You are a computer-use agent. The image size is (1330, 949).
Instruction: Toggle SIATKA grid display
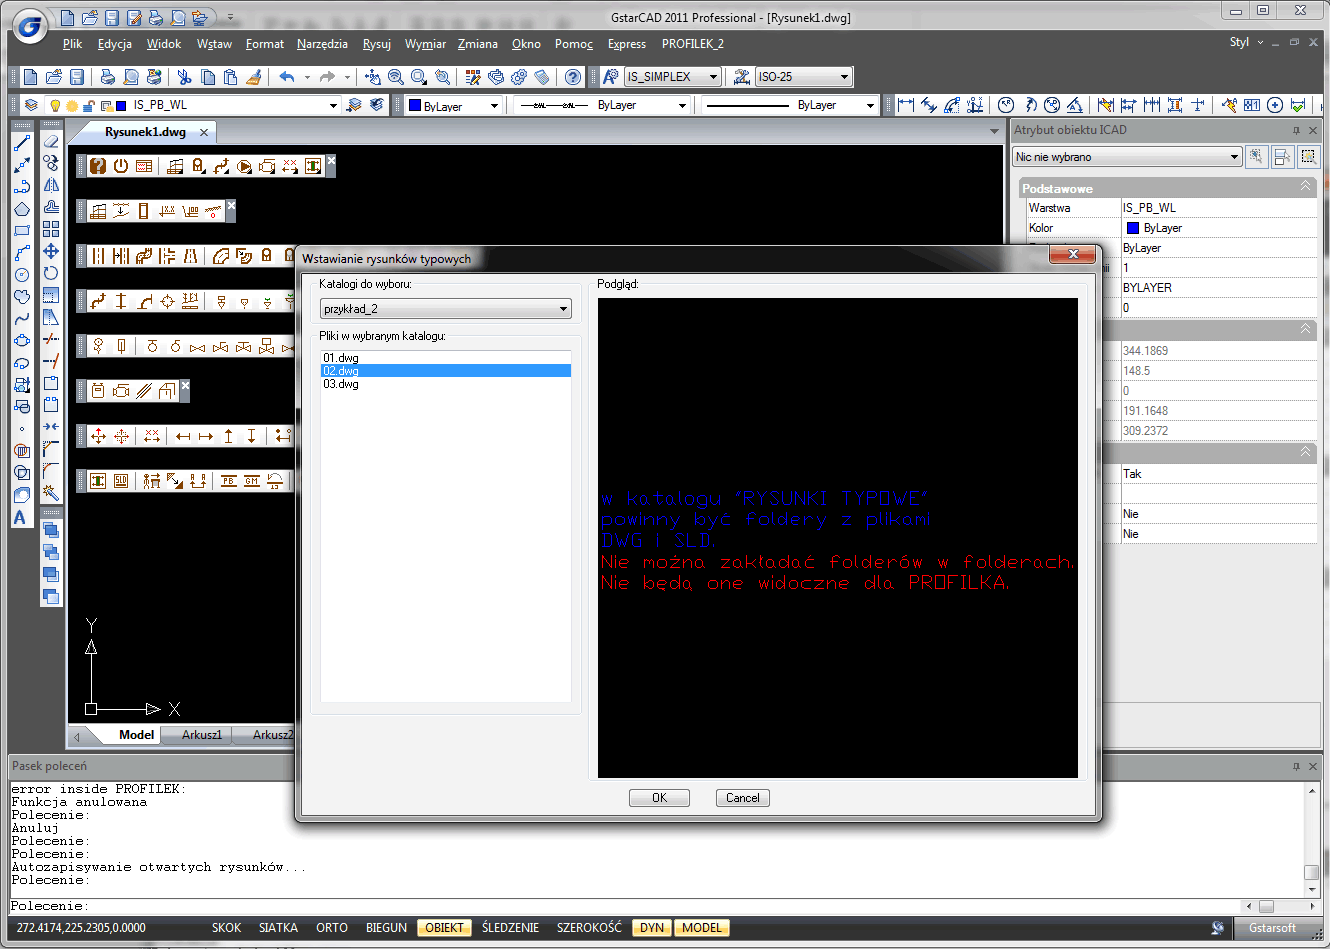[279, 928]
